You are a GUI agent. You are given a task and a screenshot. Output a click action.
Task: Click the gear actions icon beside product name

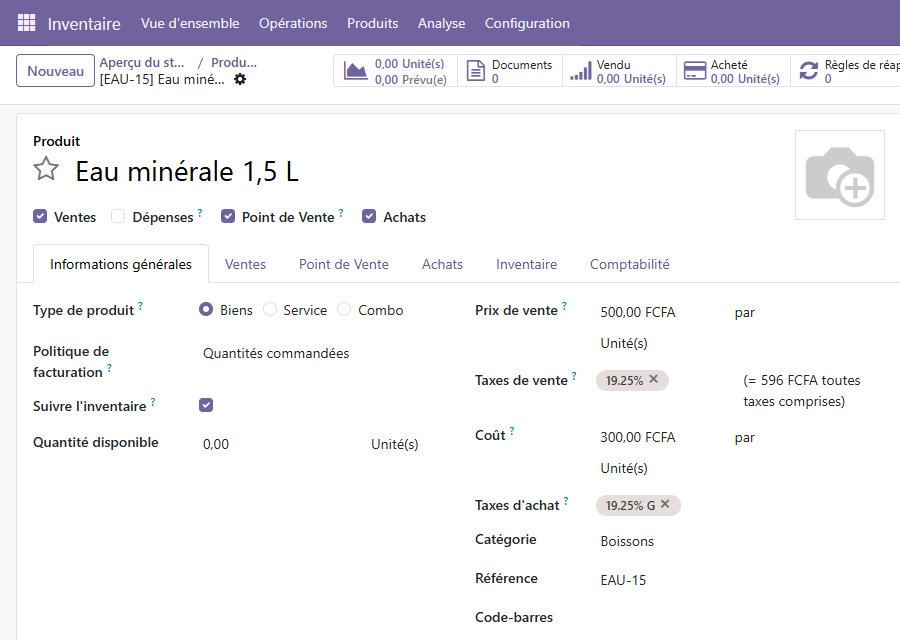(x=240, y=79)
